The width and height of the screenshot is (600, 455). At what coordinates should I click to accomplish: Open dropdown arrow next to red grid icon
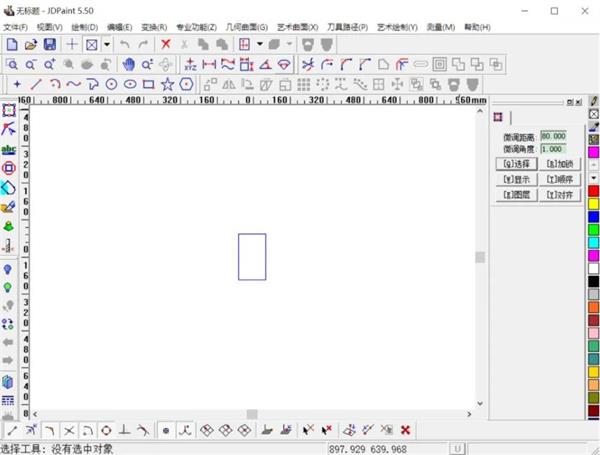coord(260,44)
